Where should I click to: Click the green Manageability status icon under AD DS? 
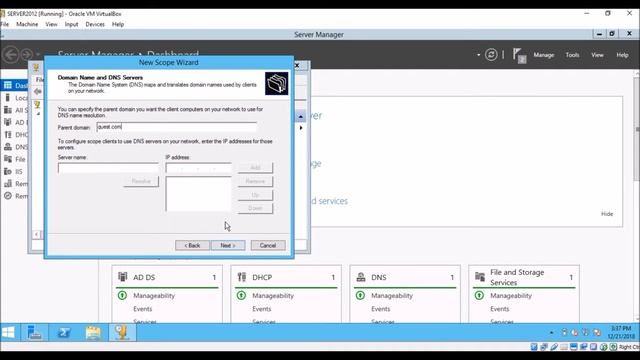click(122, 295)
